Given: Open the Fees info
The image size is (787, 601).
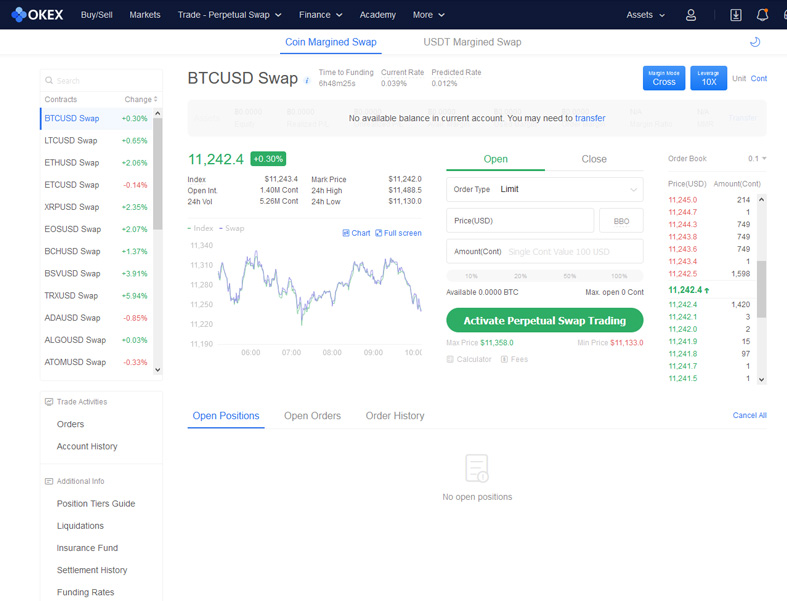Looking at the screenshot, I should pyautogui.click(x=514, y=359).
